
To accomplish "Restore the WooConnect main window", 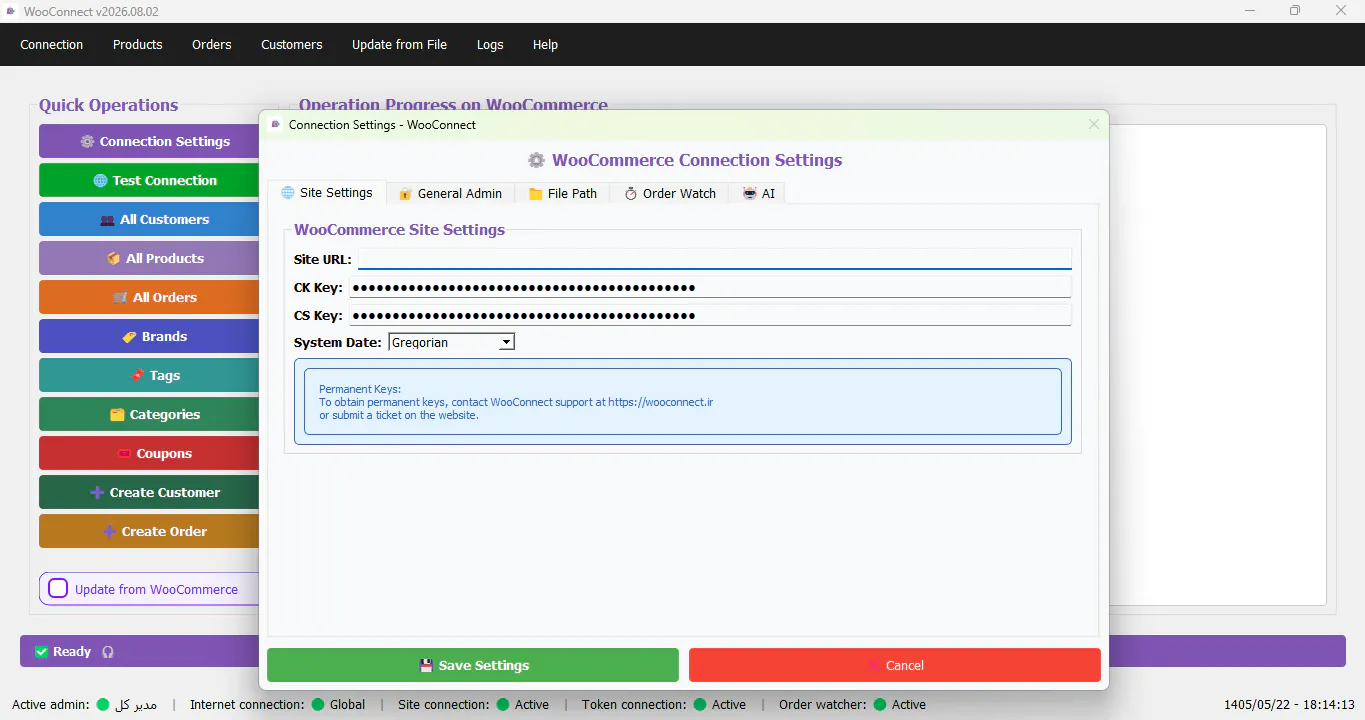I will (x=1295, y=11).
